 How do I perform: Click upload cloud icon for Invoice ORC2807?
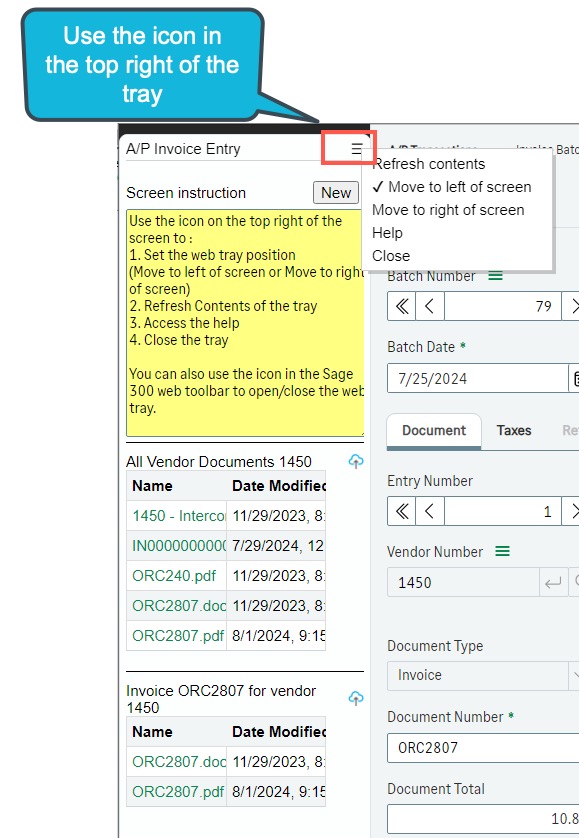(x=356, y=698)
